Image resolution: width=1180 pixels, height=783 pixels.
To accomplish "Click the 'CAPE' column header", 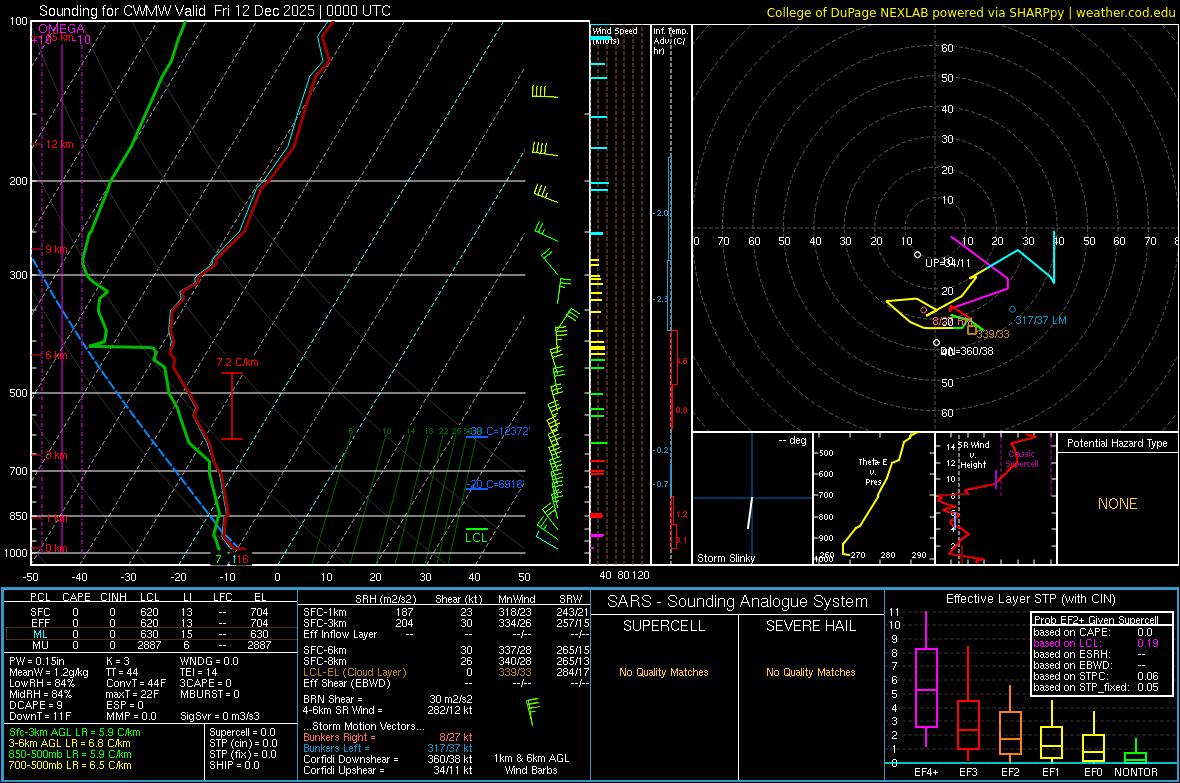I will click(76, 597).
